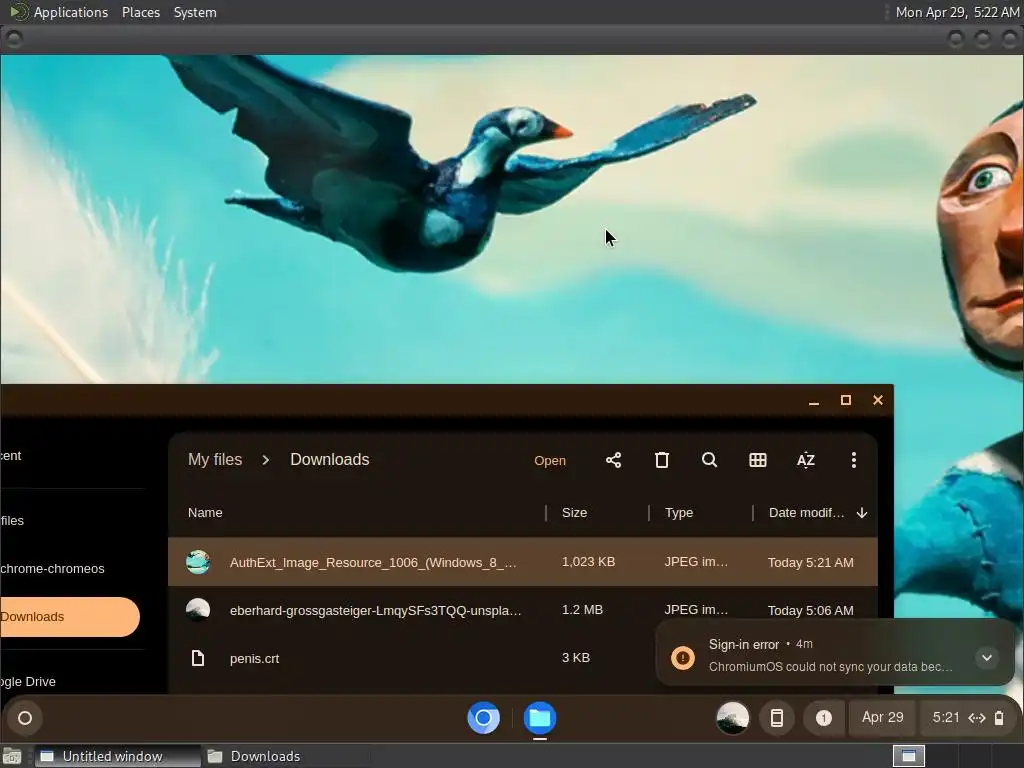This screenshot has height=768, width=1024.
Task: Switch to Untitled window taskbar button
Action: pos(118,756)
